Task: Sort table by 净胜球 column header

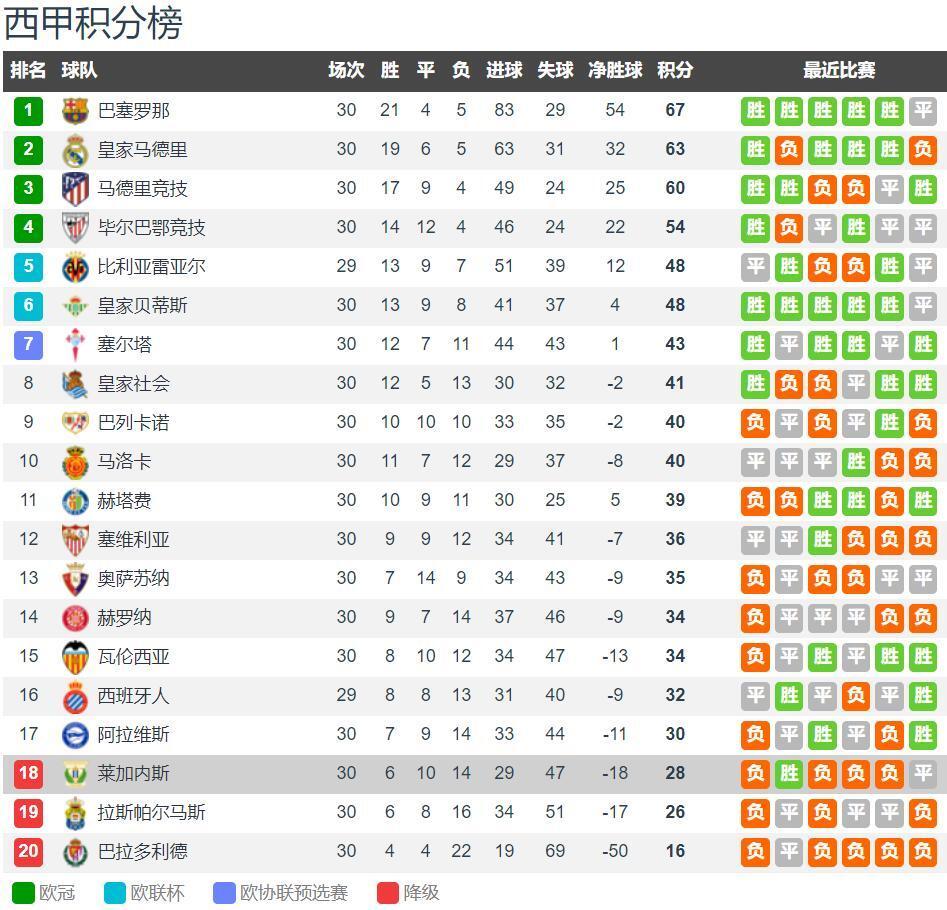Action: pyautogui.click(x=615, y=71)
